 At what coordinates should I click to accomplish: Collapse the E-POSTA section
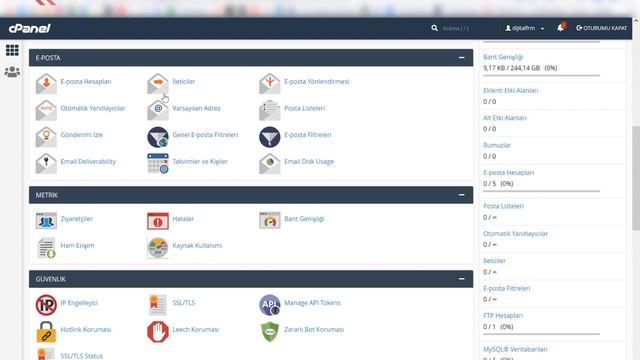(x=461, y=58)
